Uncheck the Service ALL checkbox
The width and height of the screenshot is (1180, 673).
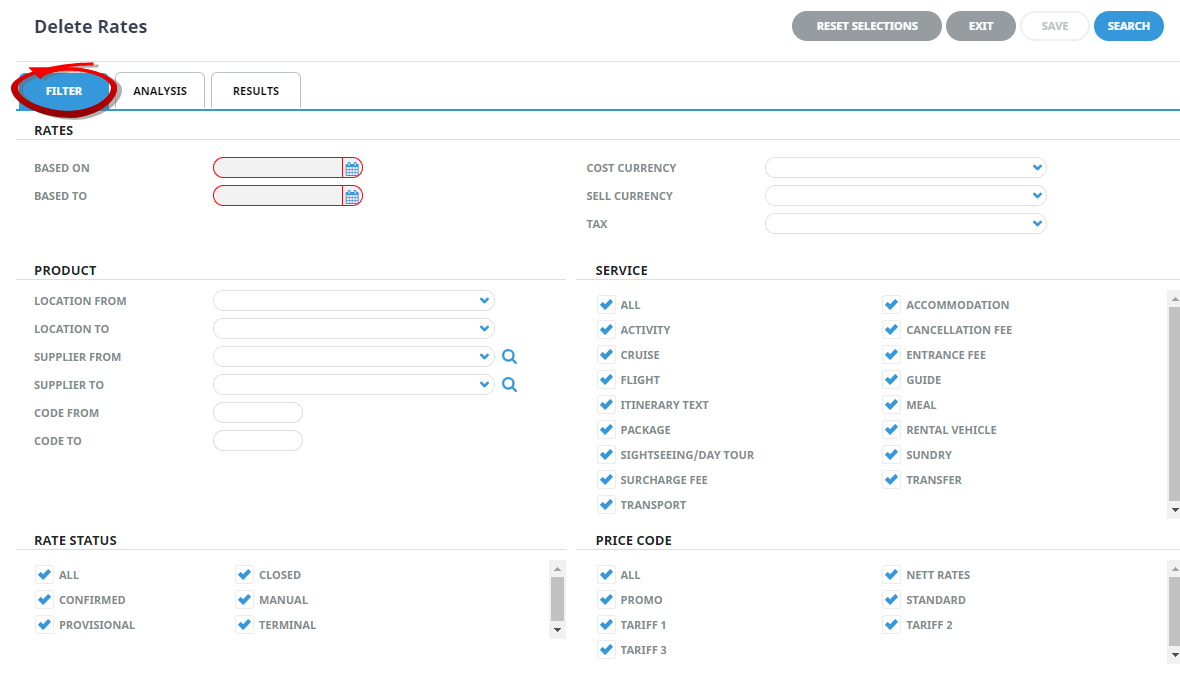coord(606,305)
